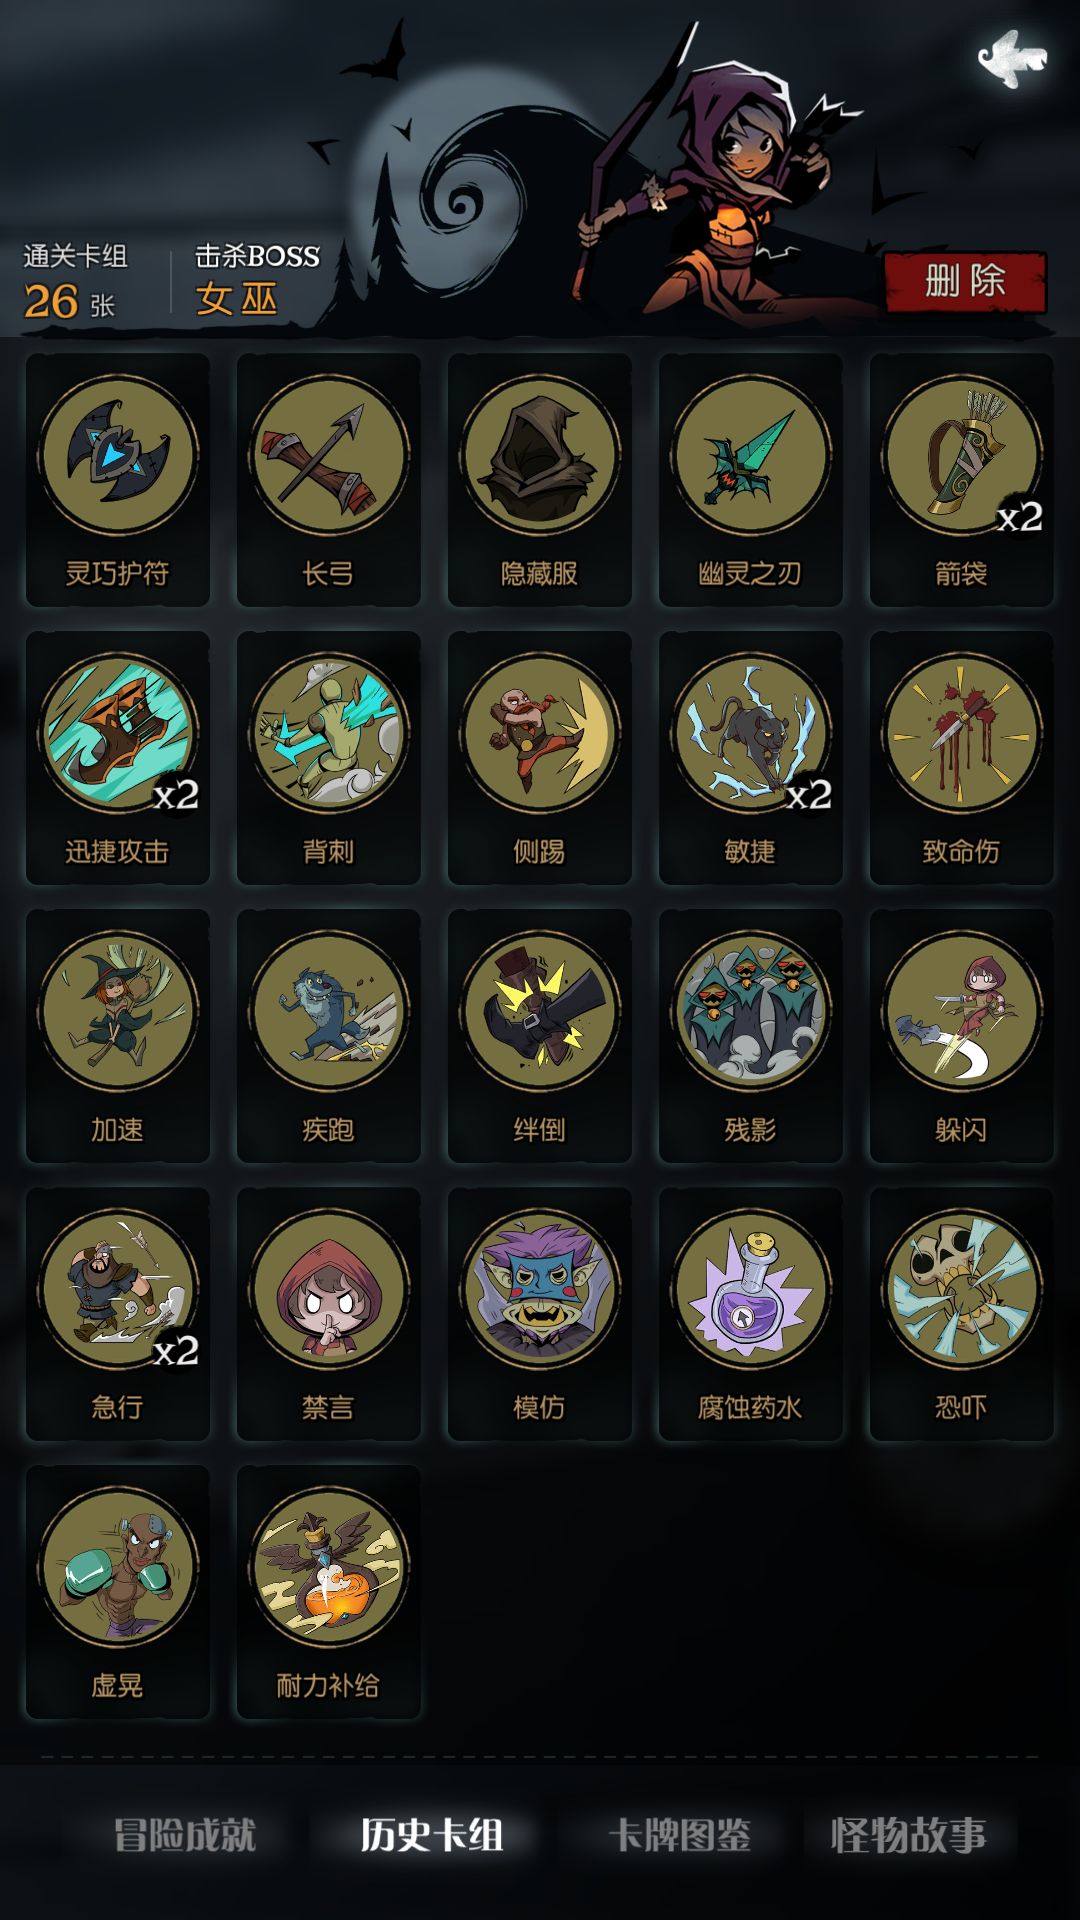Tap the 灵巧护符 amulet card icon
1080x1920 pixels.
(x=118, y=455)
